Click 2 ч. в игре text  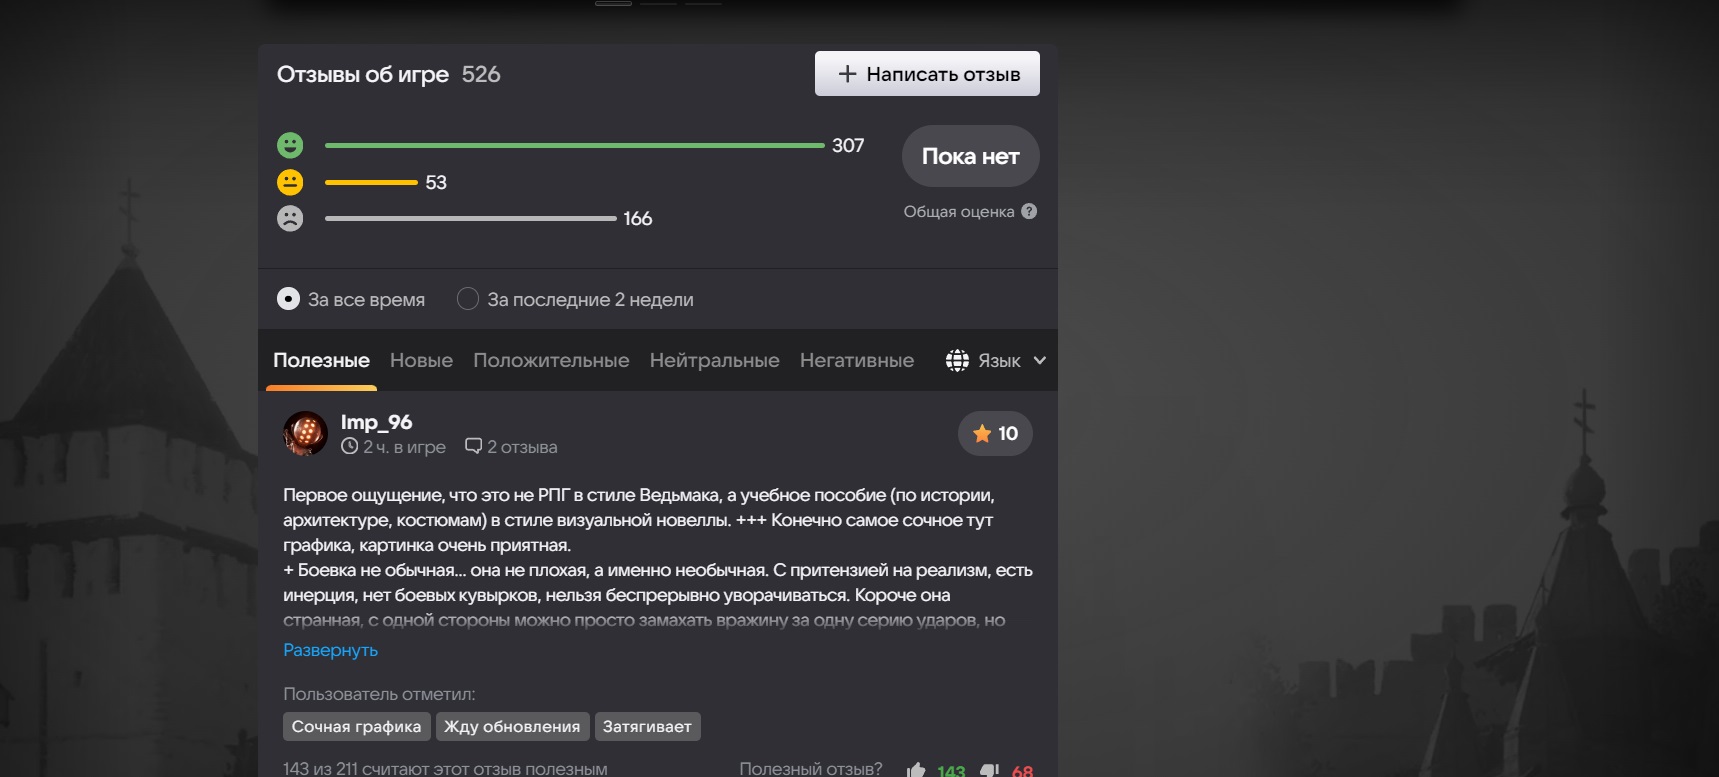coord(404,447)
